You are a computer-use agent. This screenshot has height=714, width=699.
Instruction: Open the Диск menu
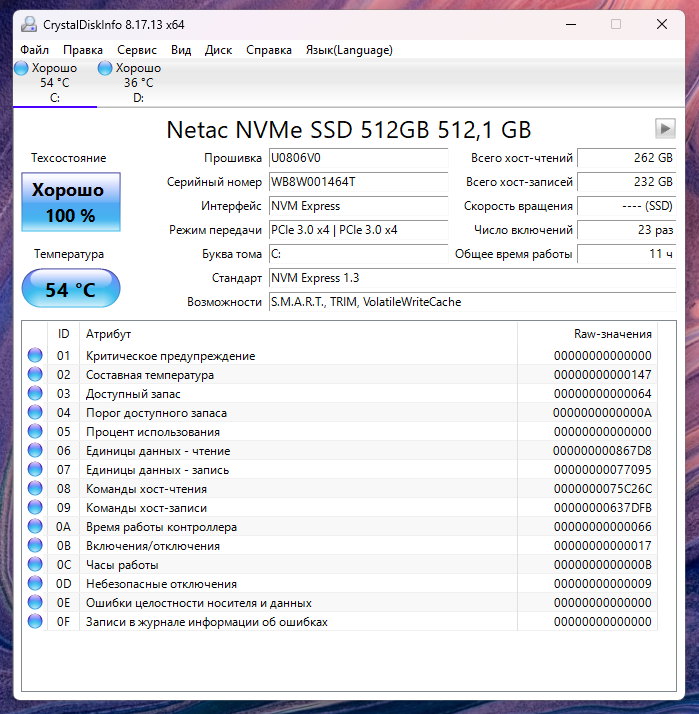tap(218, 50)
